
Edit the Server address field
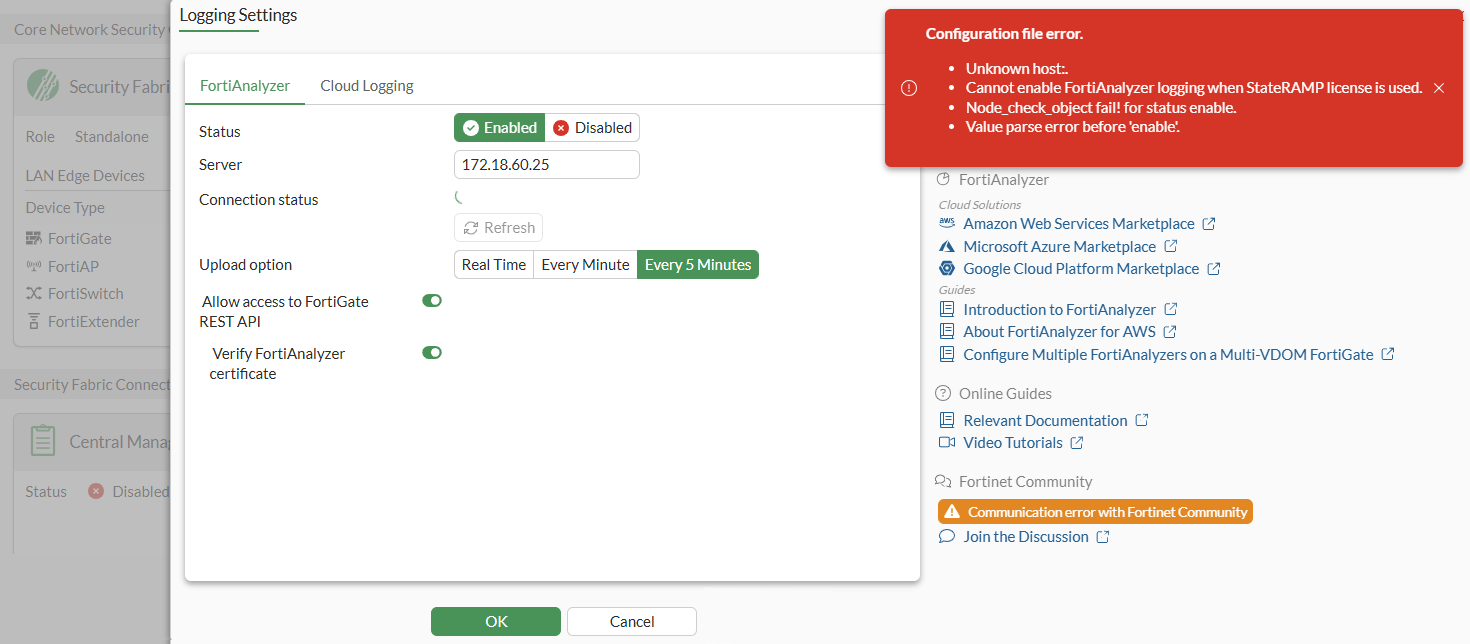coord(546,163)
